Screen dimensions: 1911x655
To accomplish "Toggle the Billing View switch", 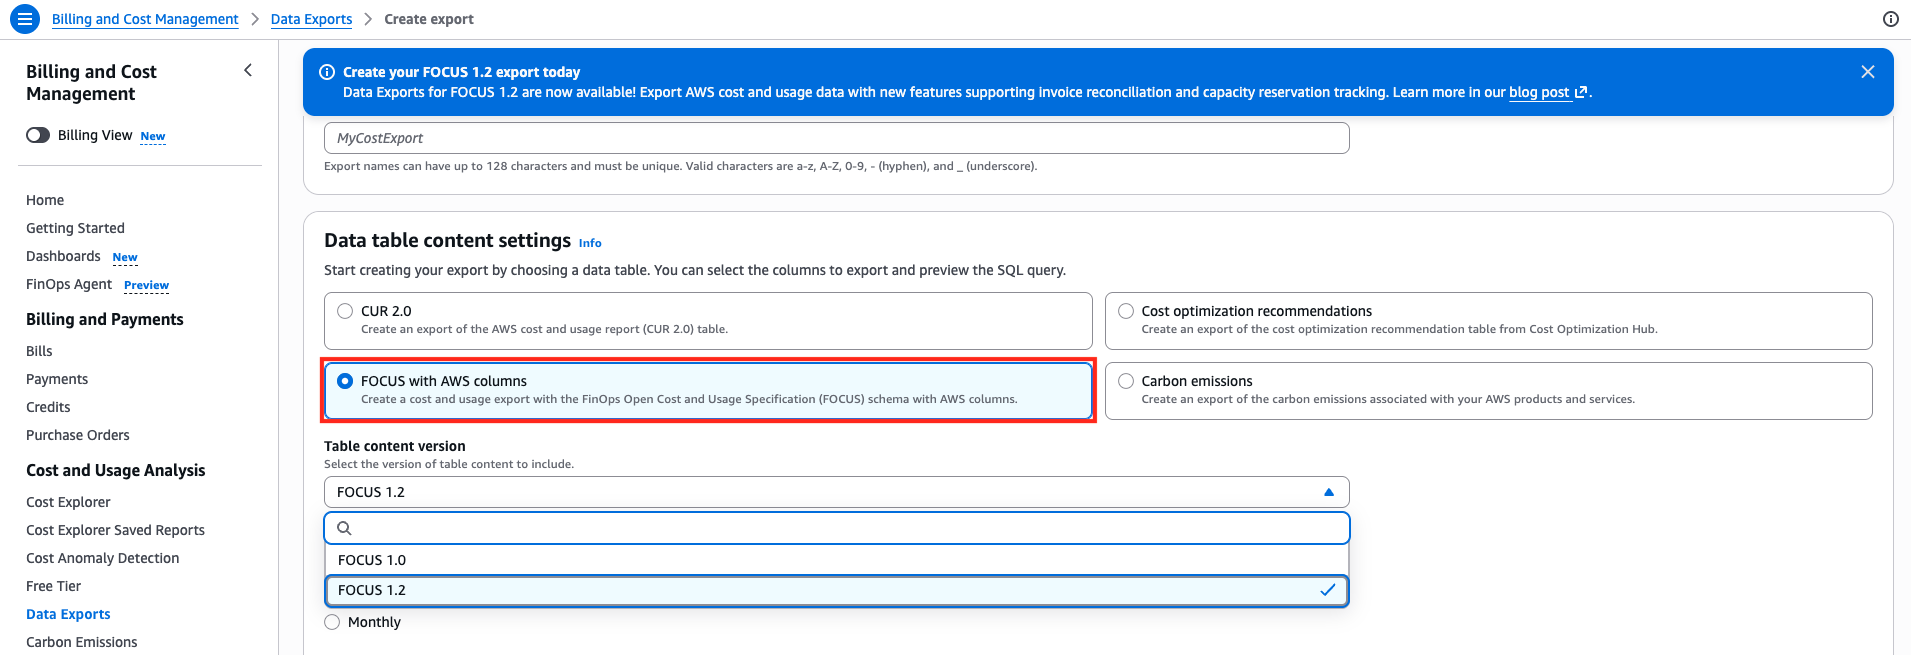I will pos(38,135).
